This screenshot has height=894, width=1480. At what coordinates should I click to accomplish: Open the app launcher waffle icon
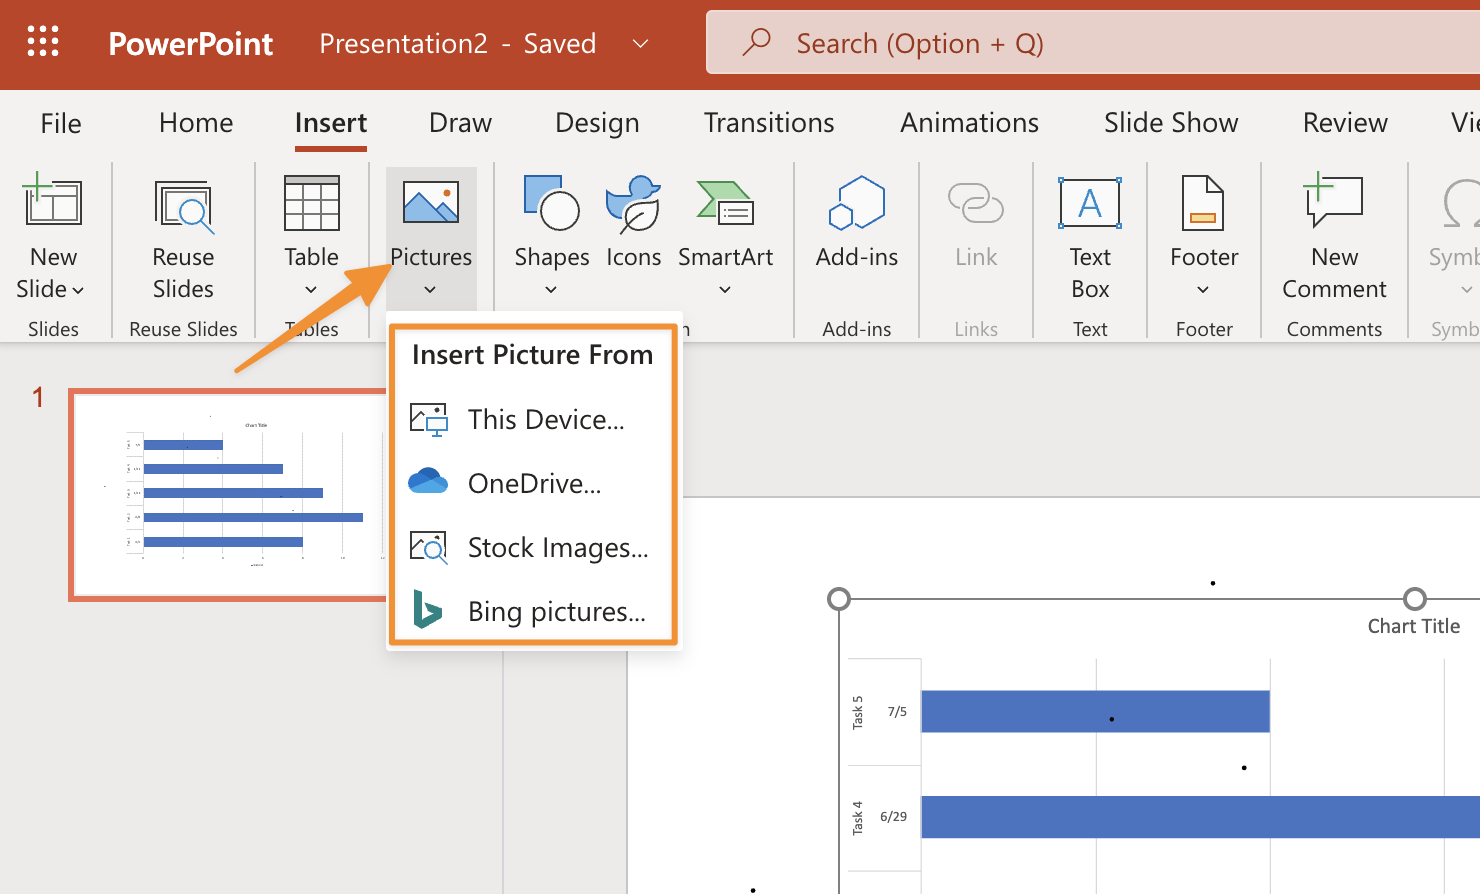(43, 42)
